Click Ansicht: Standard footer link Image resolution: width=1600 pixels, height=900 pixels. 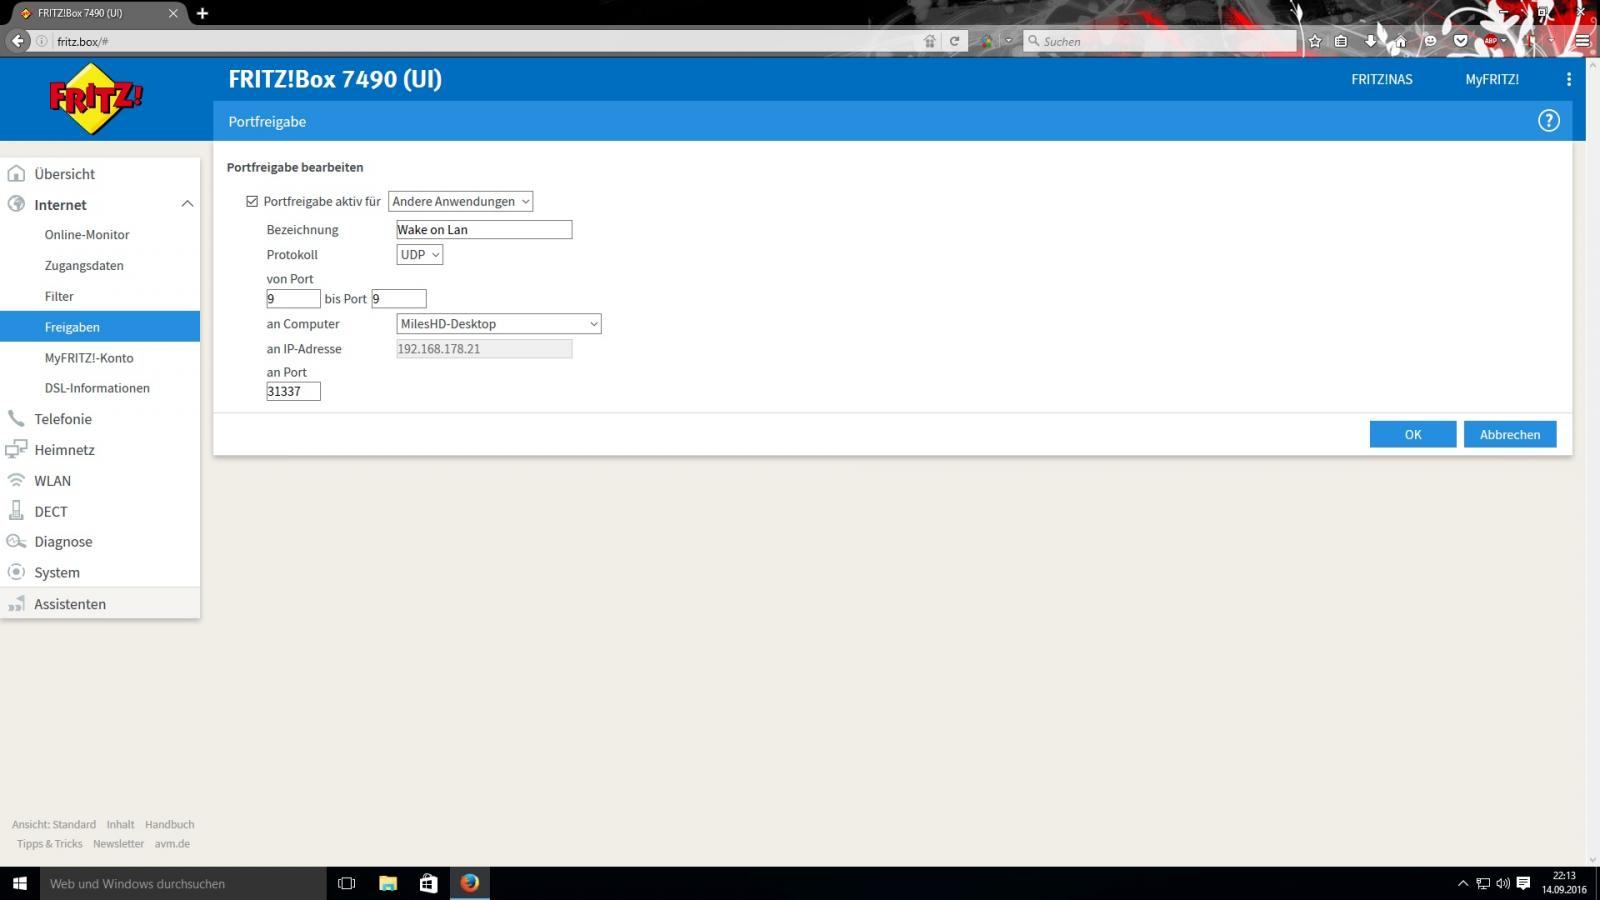pyautogui.click(x=54, y=825)
